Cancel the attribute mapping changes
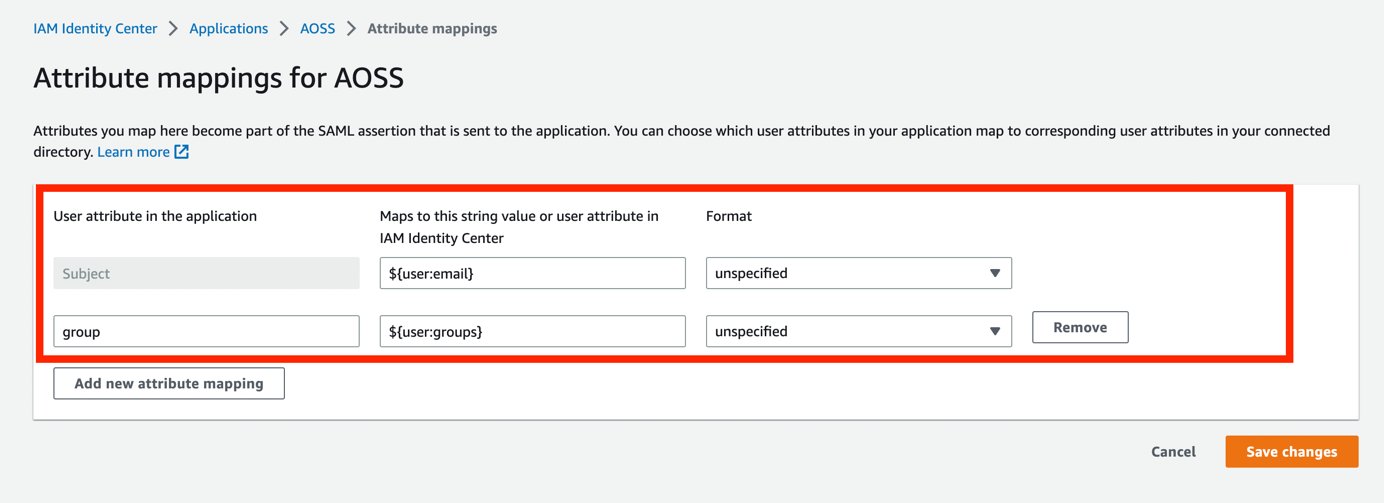The width and height of the screenshot is (1384, 503). tap(1173, 452)
